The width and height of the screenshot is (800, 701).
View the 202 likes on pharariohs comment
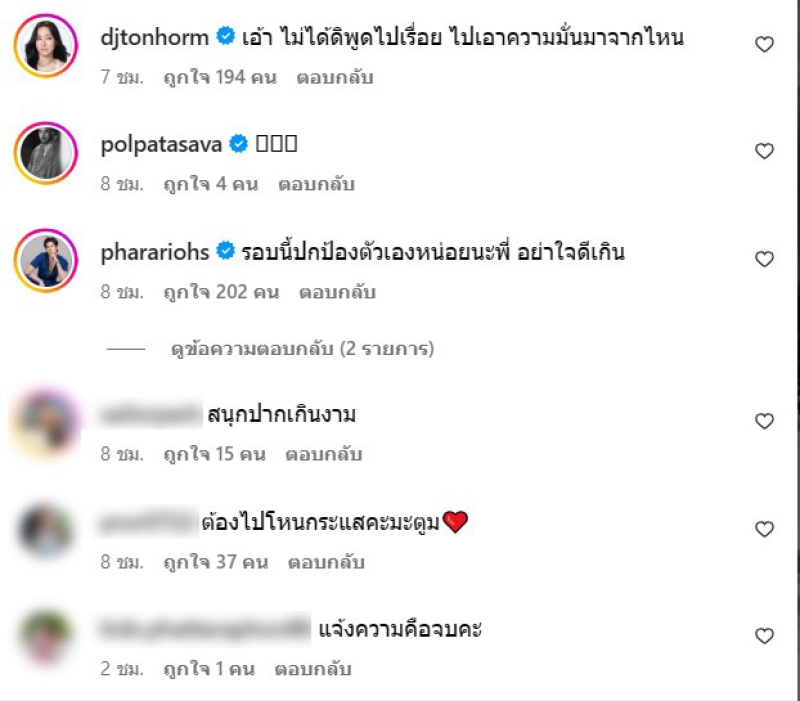pos(221,292)
